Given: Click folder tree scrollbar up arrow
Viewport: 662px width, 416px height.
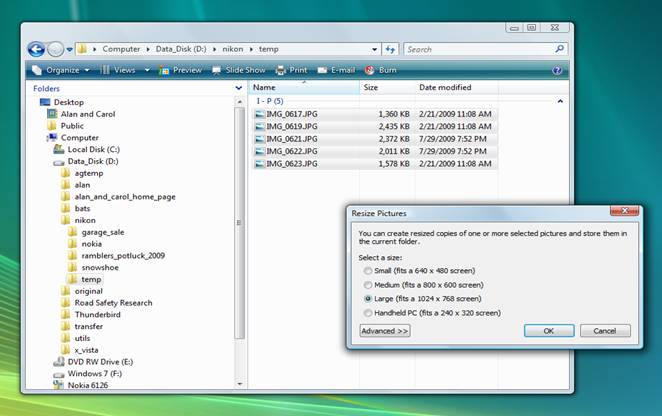Looking at the screenshot, I should click(239, 102).
